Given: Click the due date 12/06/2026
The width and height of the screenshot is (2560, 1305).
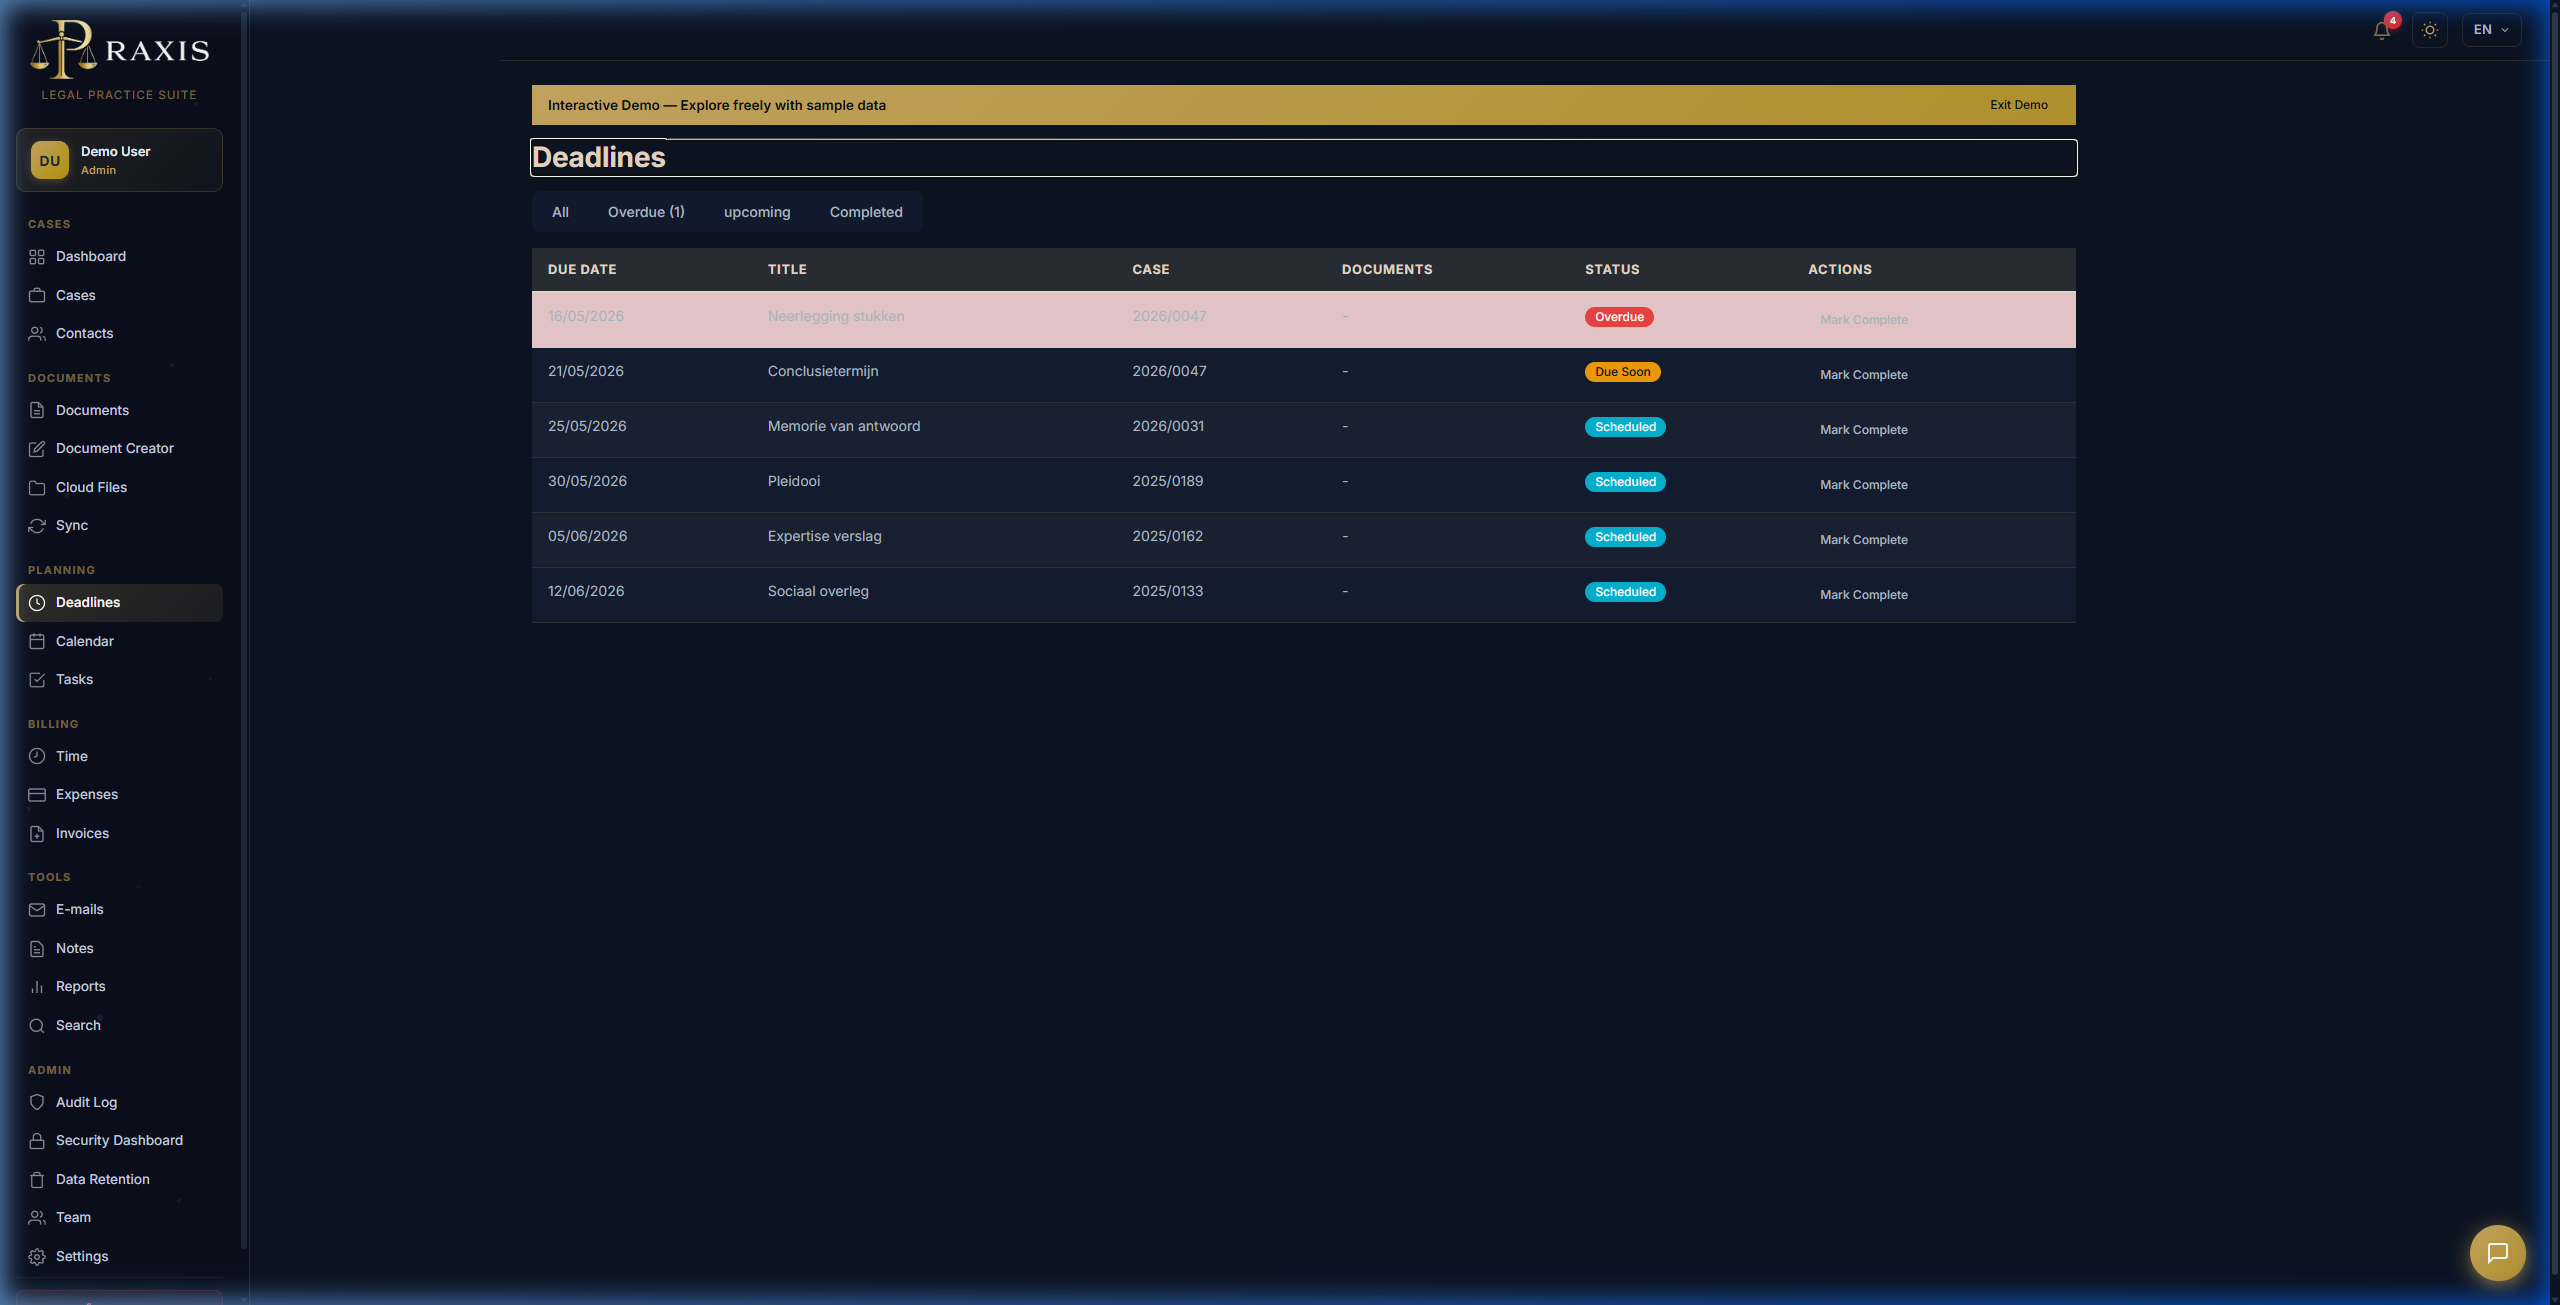Looking at the screenshot, I should 586,591.
